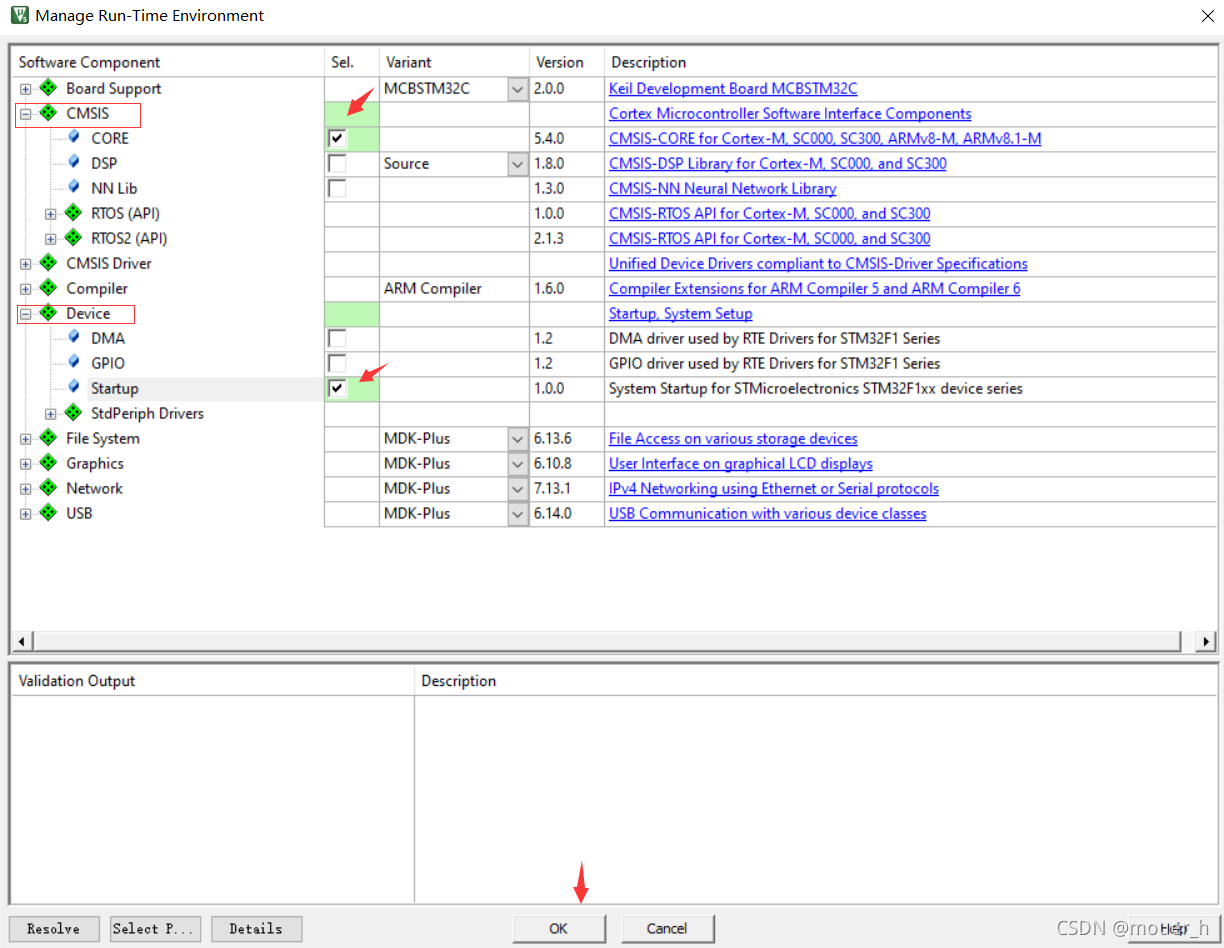
Task: Expand the StdPeriph Drivers tree node
Action: pos(51,414)
